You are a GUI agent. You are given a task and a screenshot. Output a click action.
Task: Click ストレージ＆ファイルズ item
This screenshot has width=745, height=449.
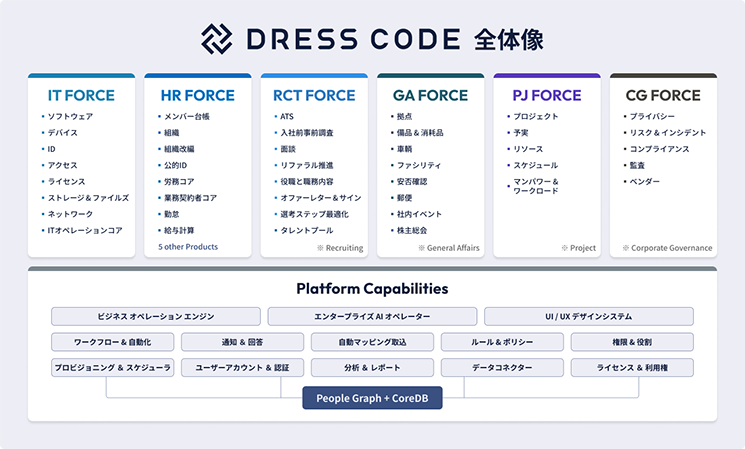(x=88, y=198)
